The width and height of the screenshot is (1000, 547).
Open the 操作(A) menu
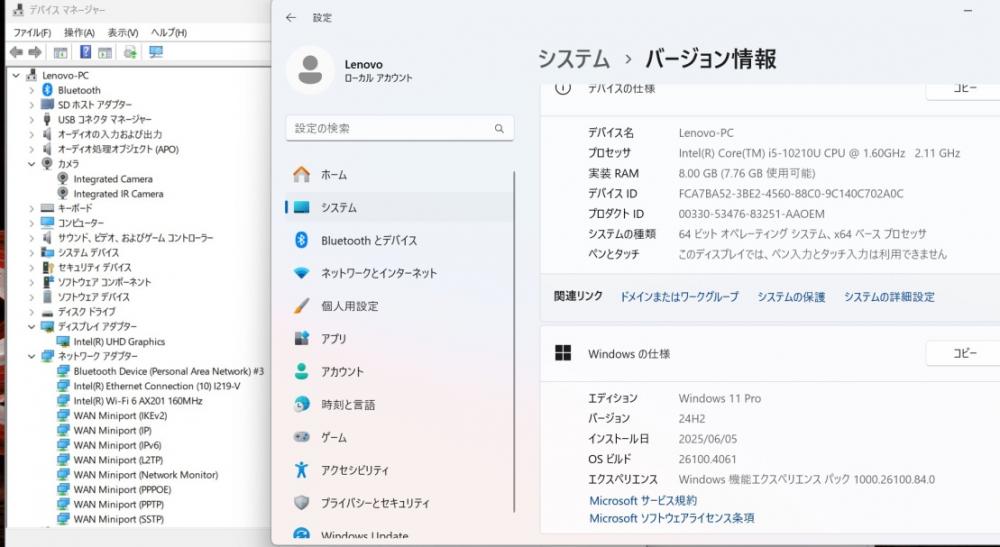(x=79, y=33)
